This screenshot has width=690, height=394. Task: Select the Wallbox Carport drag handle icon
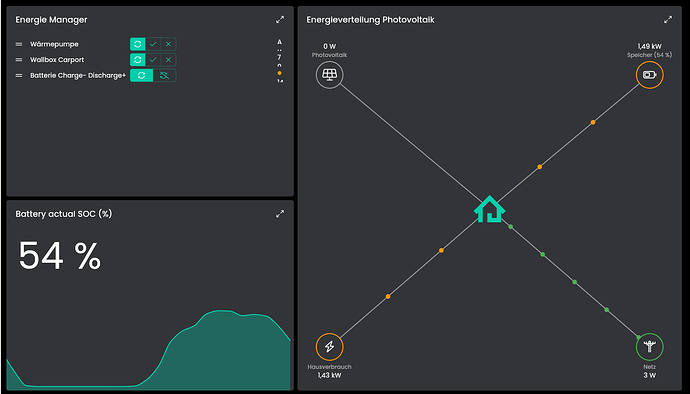(x=19, y=59)
